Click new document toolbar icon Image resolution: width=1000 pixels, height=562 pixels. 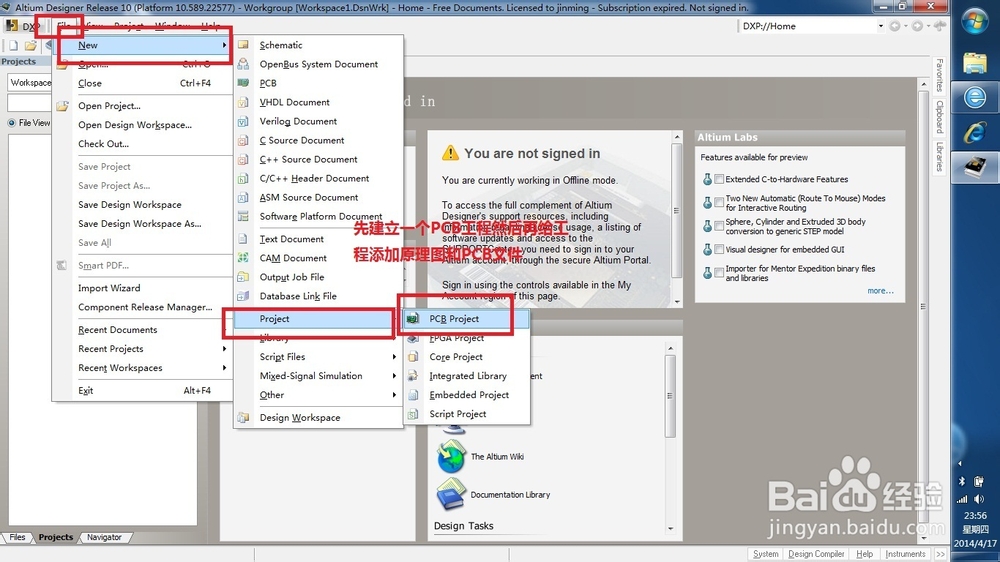coord(13,45)
